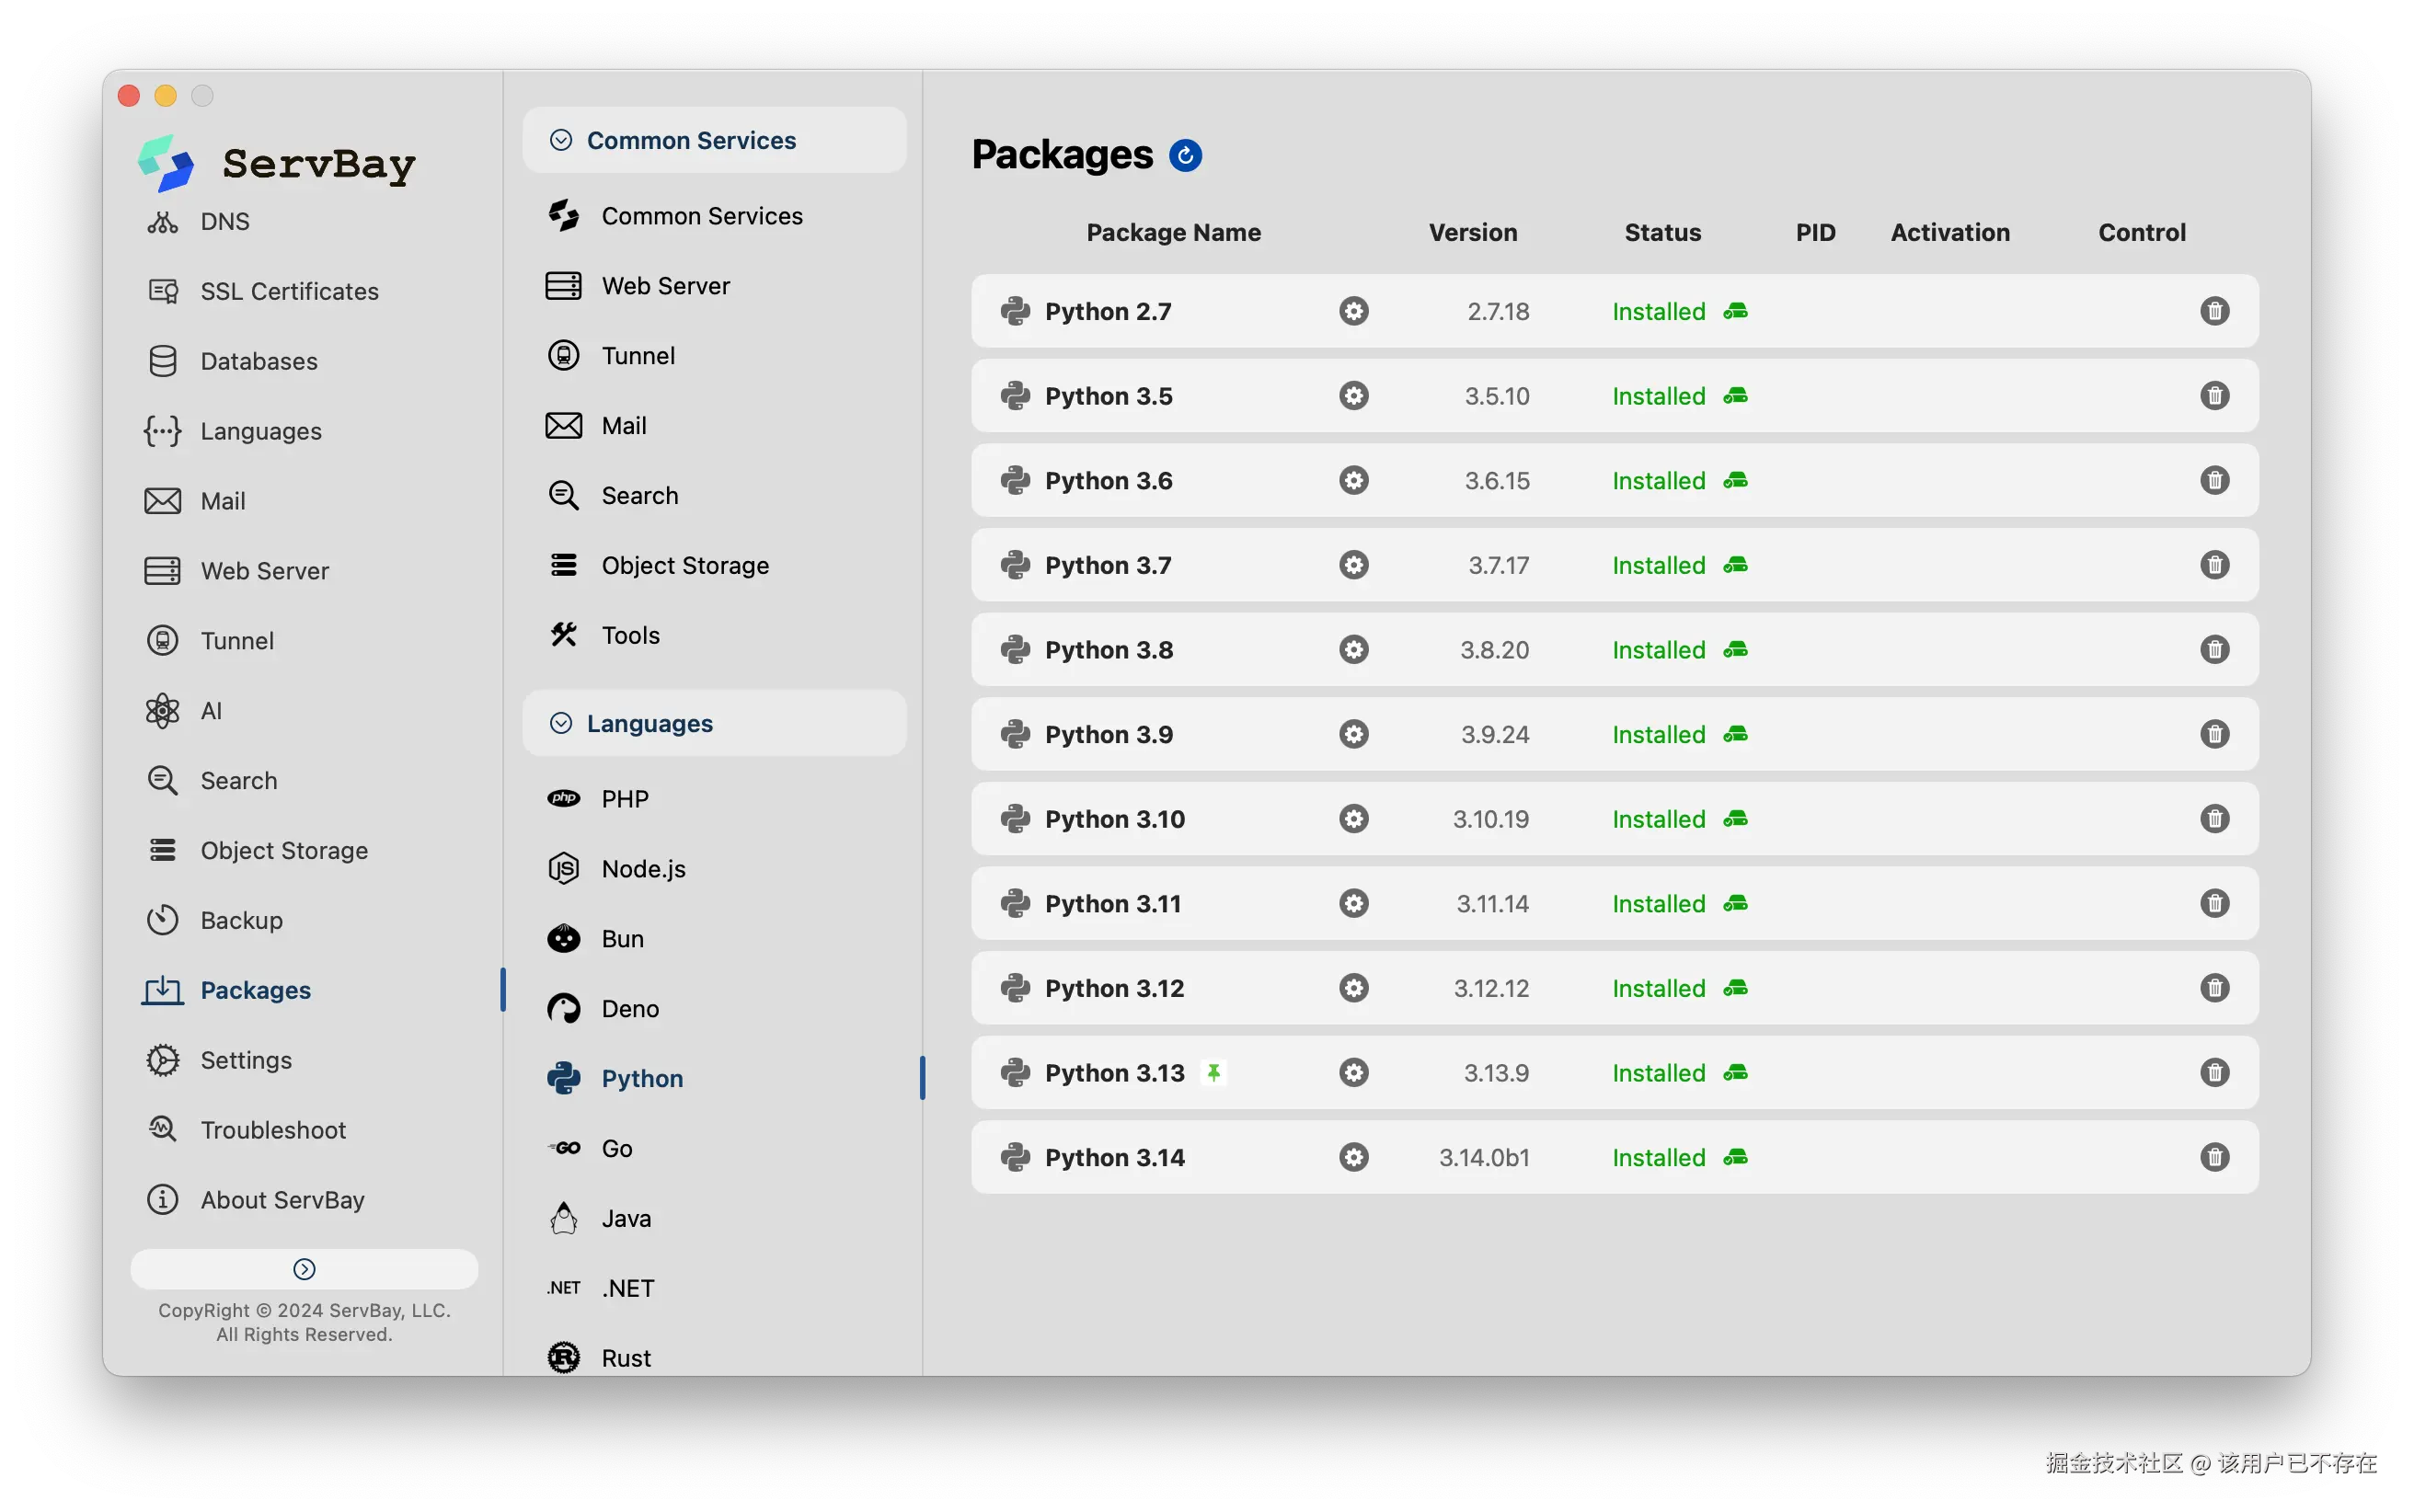Select the Python 3.12 package row
Screen dimensions: 2414x1512
click(x=1114, y=988)
